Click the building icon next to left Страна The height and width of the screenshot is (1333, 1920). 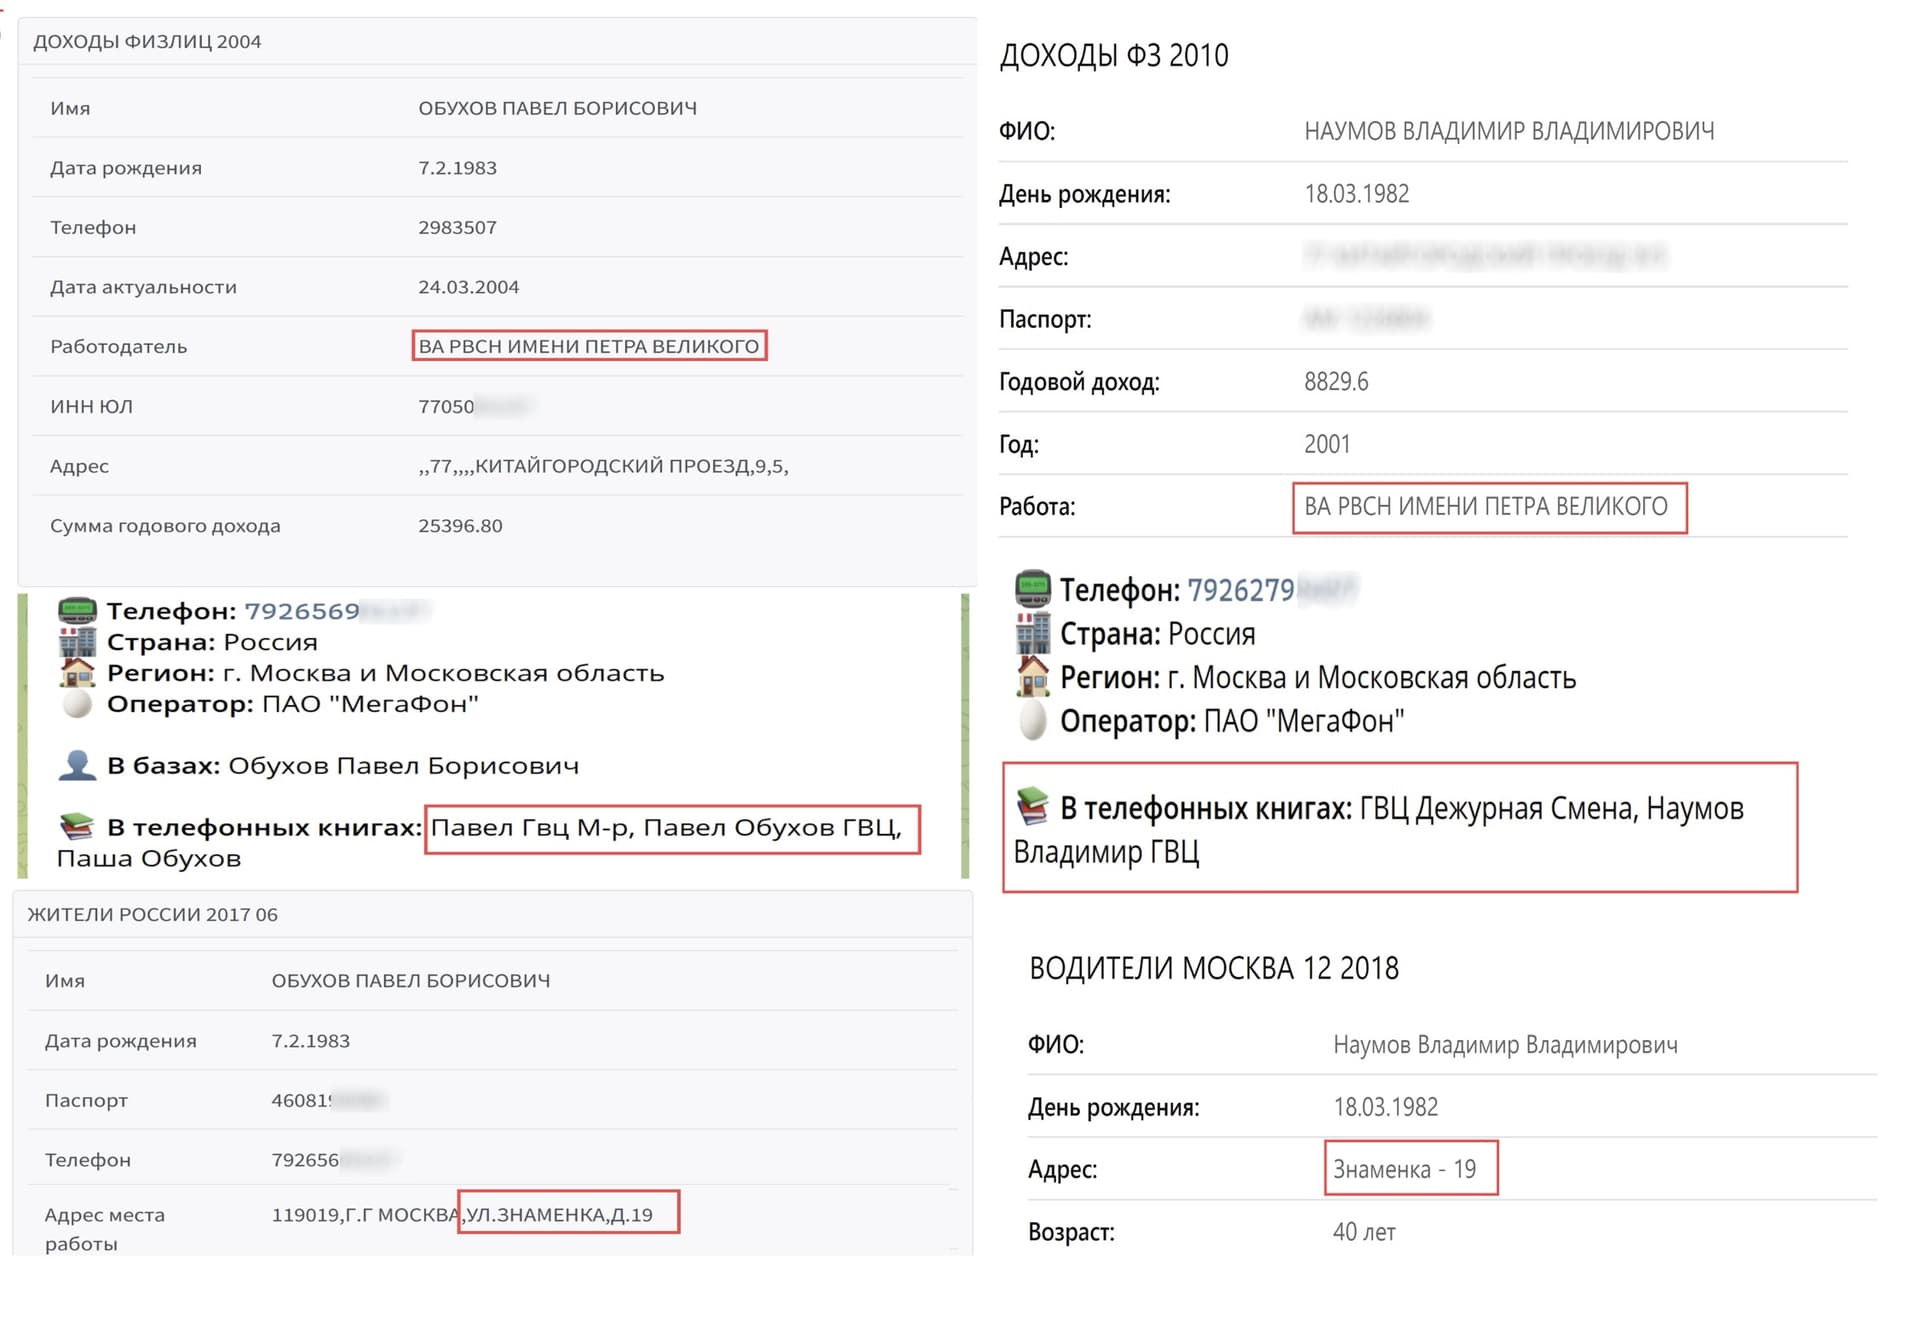click(77, 641)
